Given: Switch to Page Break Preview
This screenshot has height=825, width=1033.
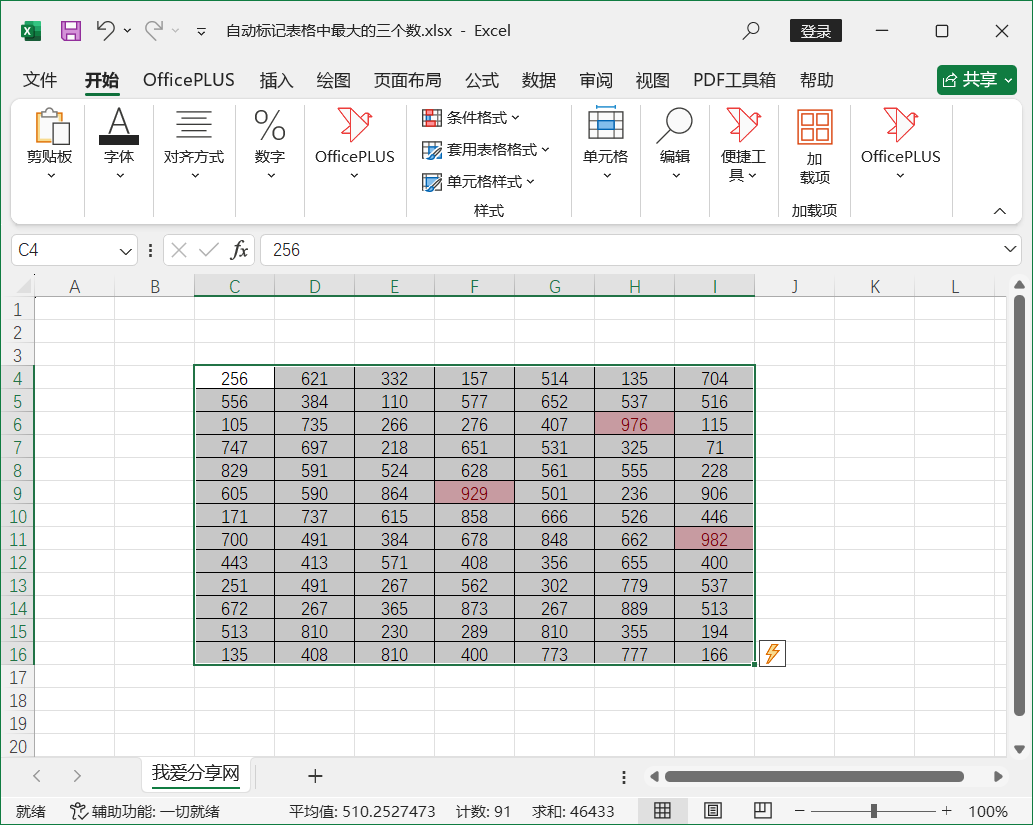Looking at the screenshot, I should tap(763, 811).
